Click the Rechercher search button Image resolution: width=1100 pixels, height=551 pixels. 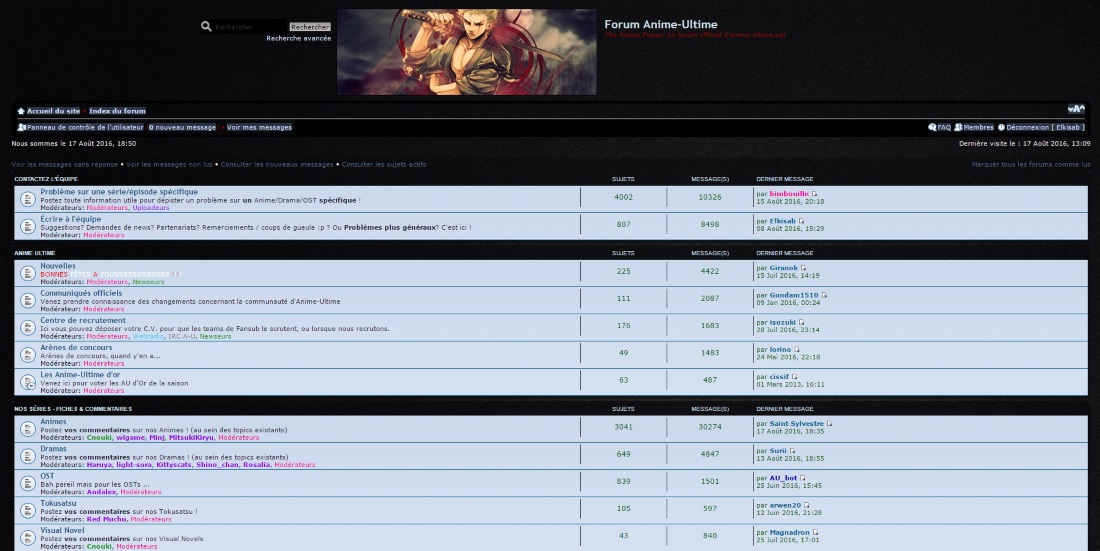310,27
